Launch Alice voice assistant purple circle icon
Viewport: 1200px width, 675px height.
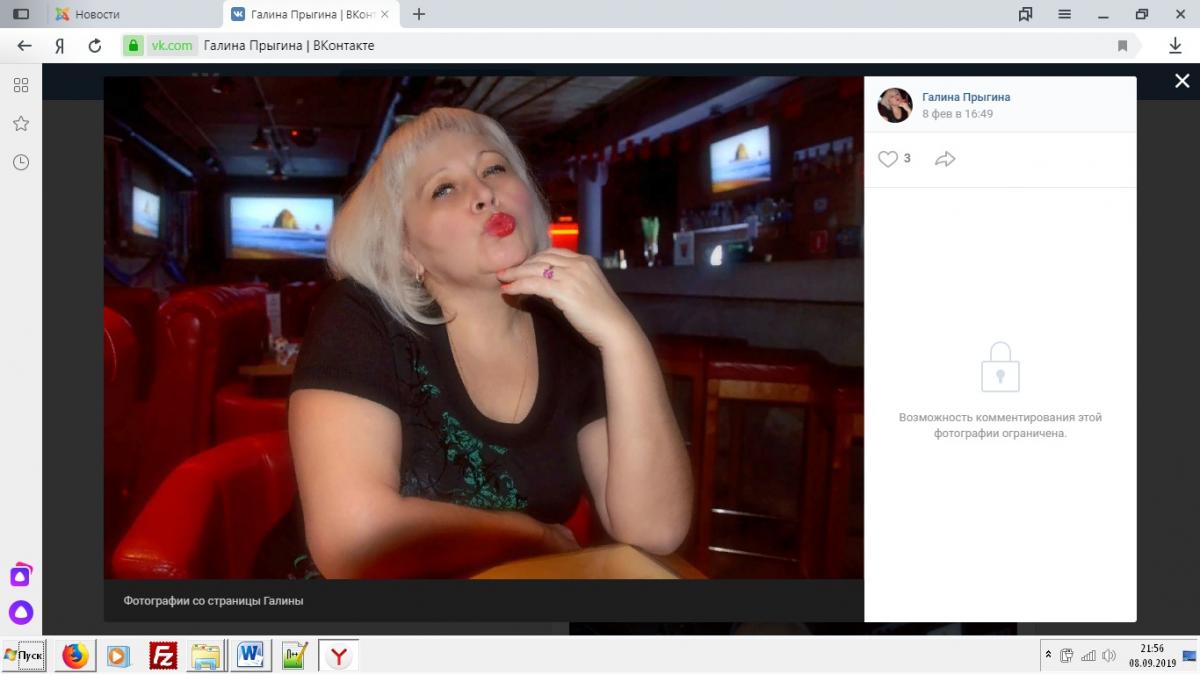coord(21,612)
